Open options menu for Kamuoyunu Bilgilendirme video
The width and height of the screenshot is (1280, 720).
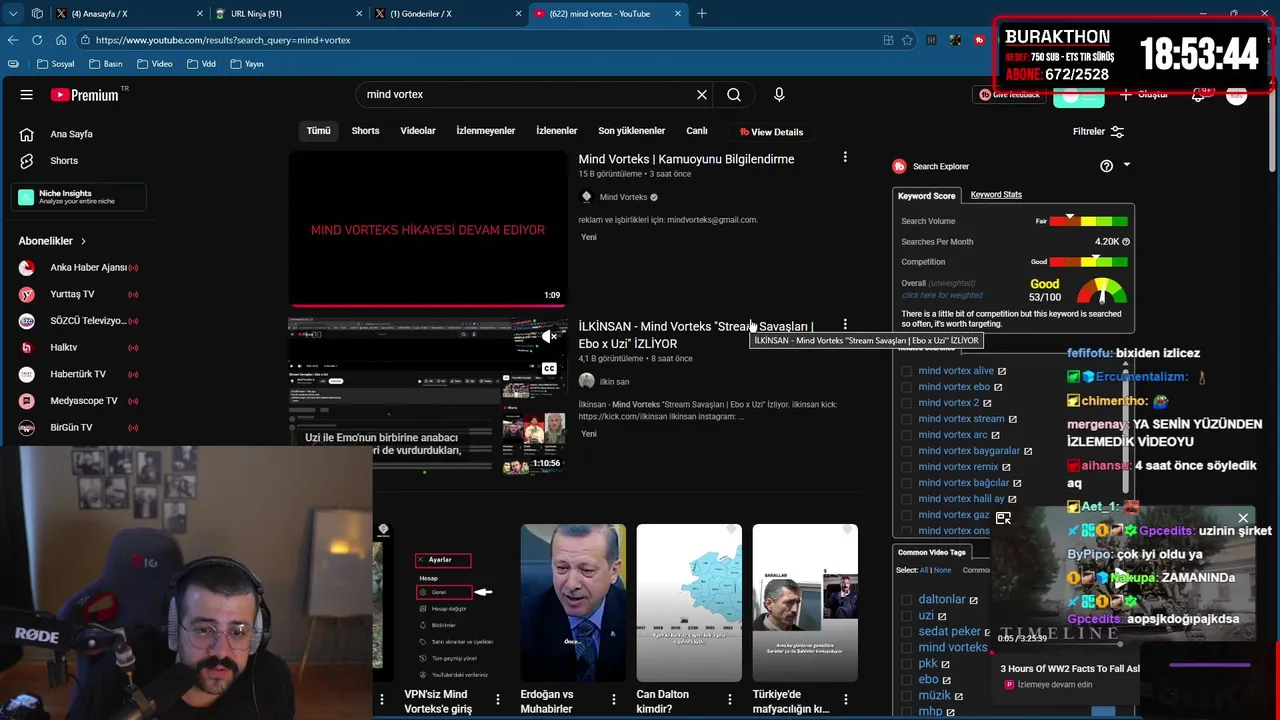845,158
